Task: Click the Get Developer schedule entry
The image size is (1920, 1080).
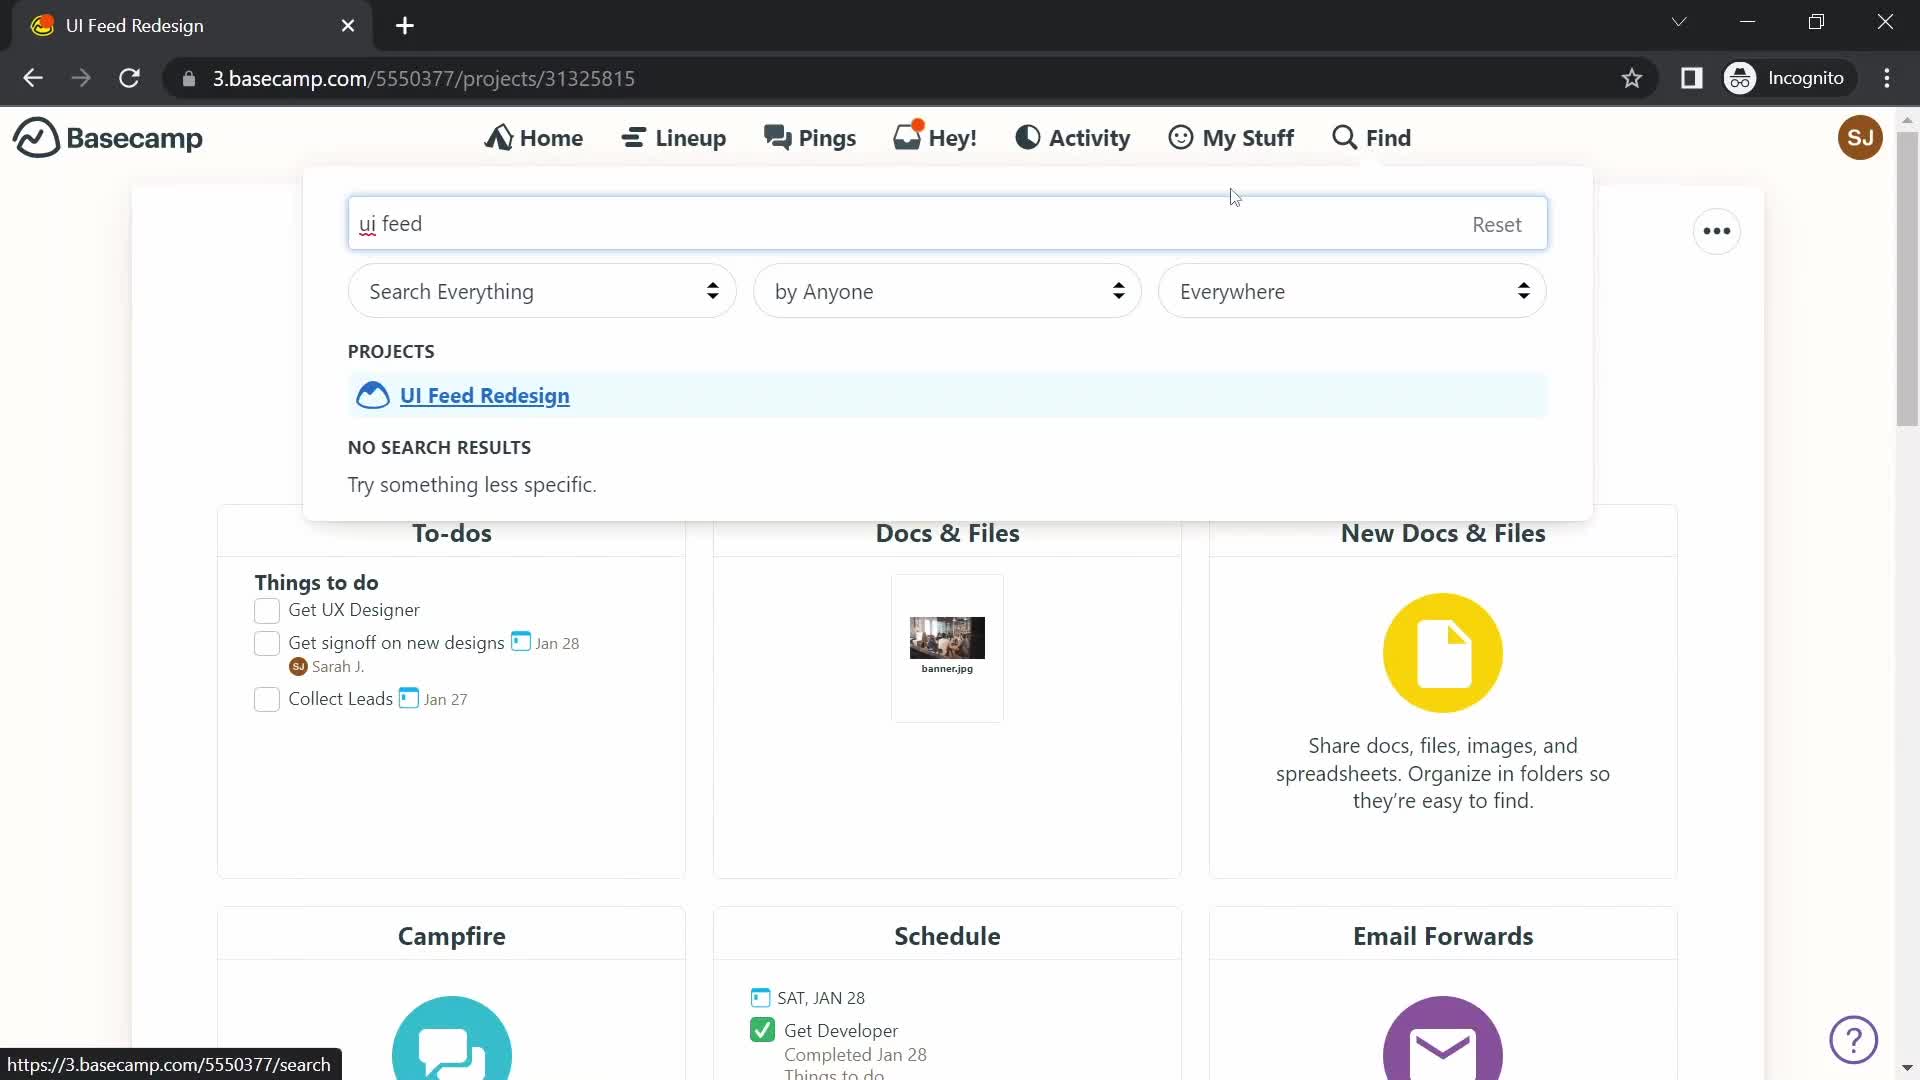Action: [x=841, y=1031]
